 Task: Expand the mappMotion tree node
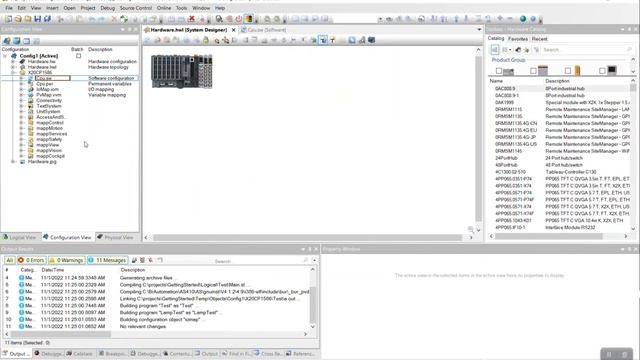pyautogui.click(x=22, y=128)
